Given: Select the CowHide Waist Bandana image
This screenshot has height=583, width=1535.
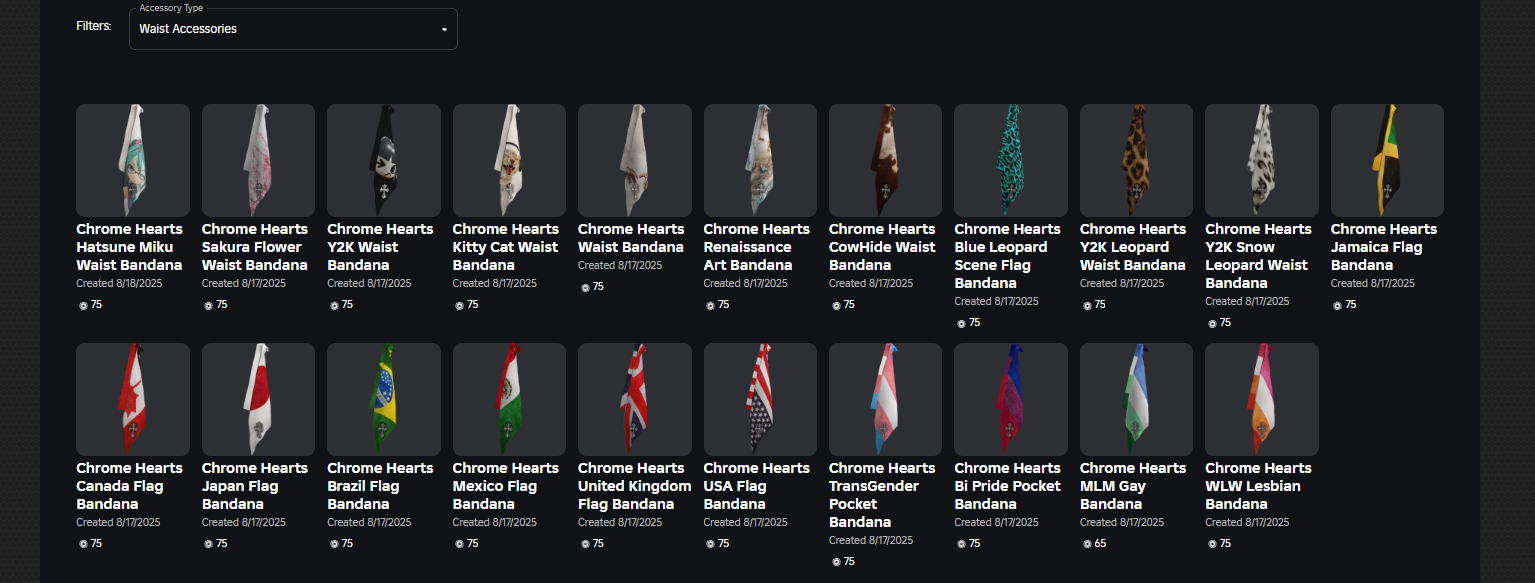Looking at the screenshot, I should coord(885,160).
